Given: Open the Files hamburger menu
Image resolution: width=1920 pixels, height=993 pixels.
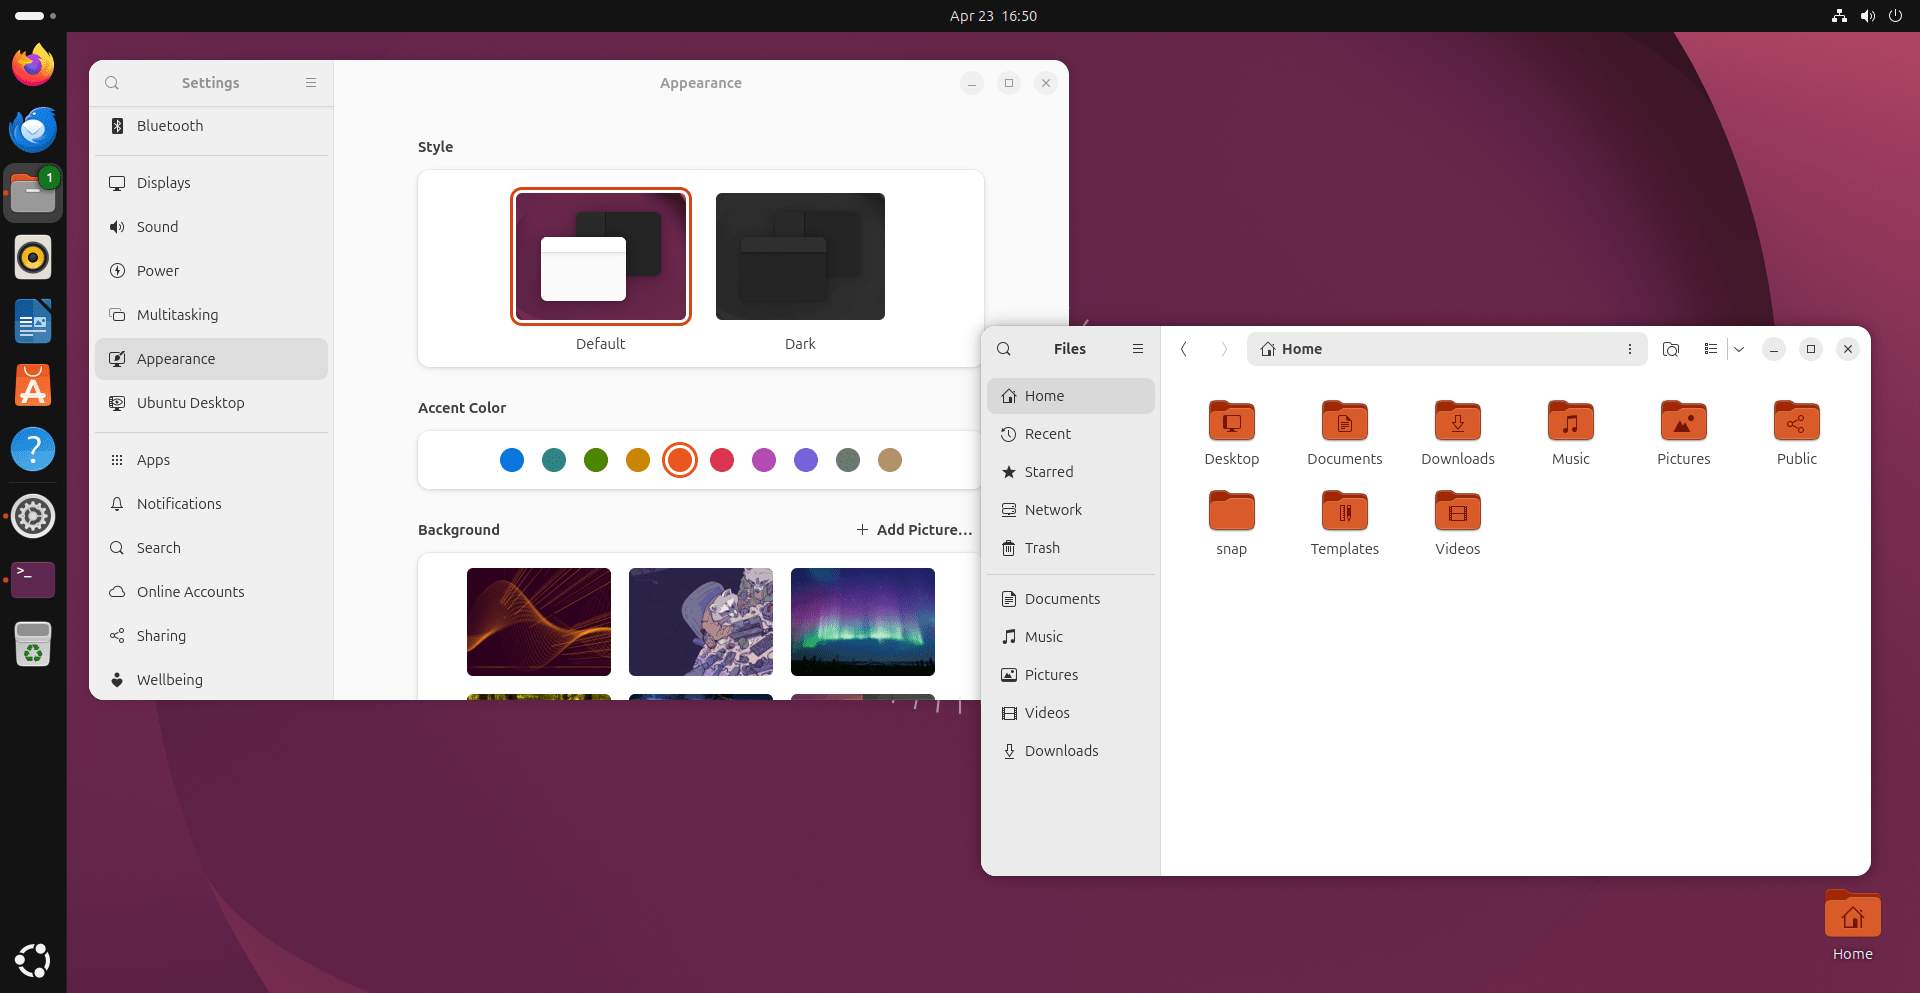Looking at the screenshot, I should pyautogui.click(x=1137, y=349).
